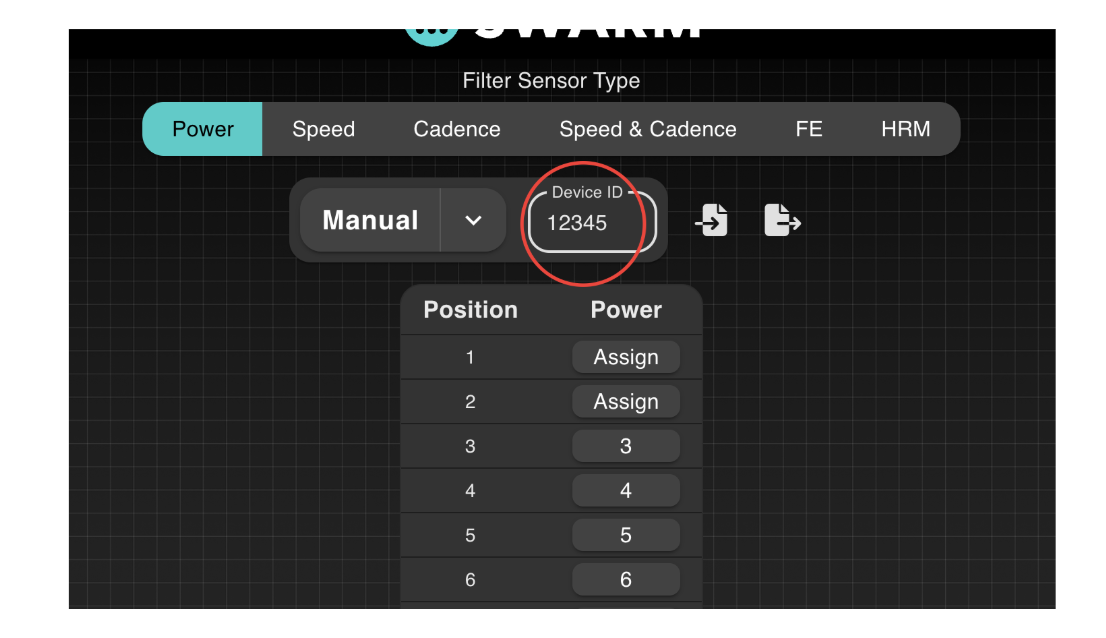Viewport: 1106px width, 638px height.
Task: Select the FE sensor type tab
Action: [808, 129]
